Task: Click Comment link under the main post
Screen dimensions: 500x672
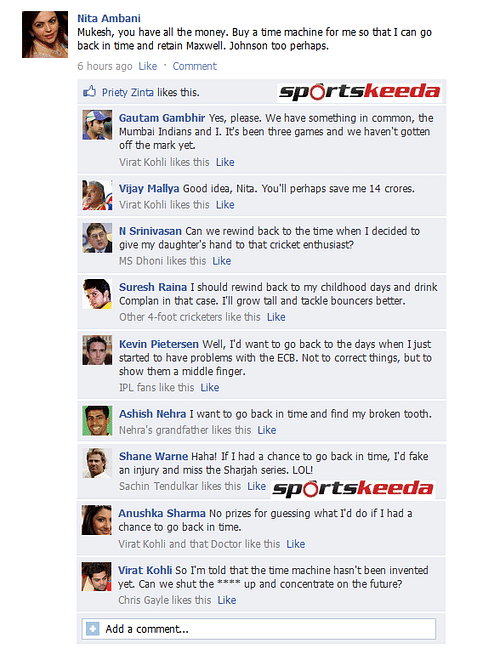Action: click(x=195, y=66)
